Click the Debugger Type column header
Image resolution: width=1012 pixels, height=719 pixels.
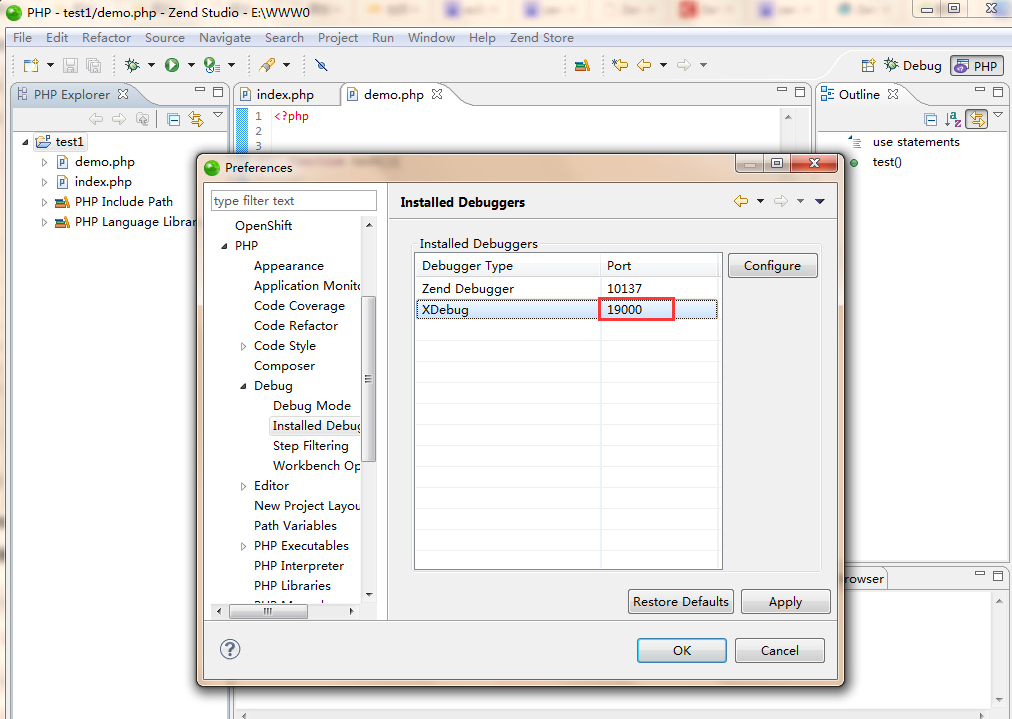507,266
